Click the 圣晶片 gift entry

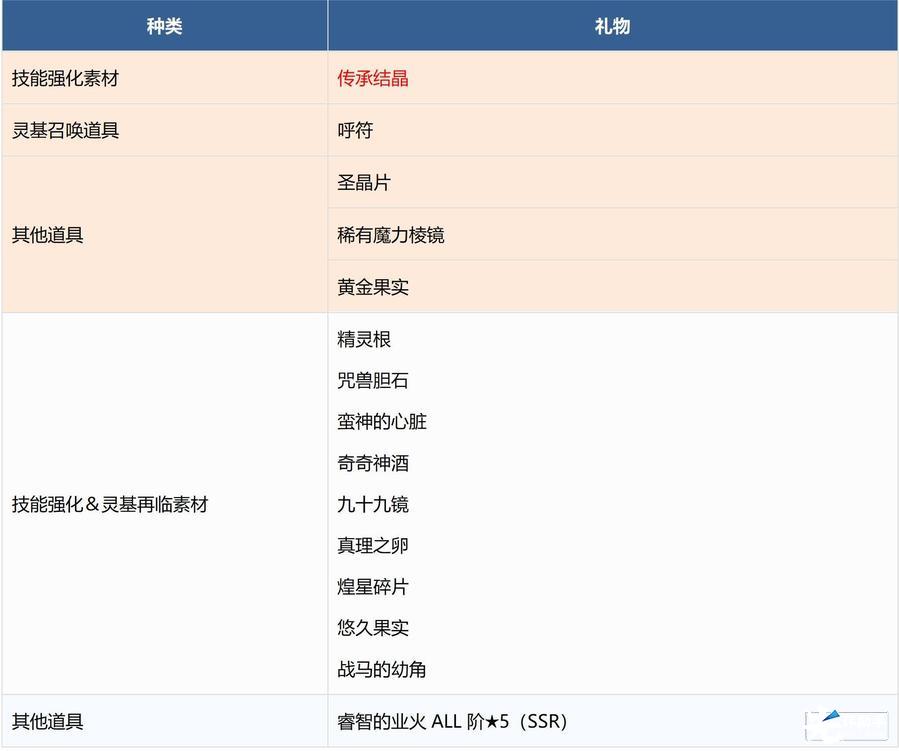(x=364, y=183)
